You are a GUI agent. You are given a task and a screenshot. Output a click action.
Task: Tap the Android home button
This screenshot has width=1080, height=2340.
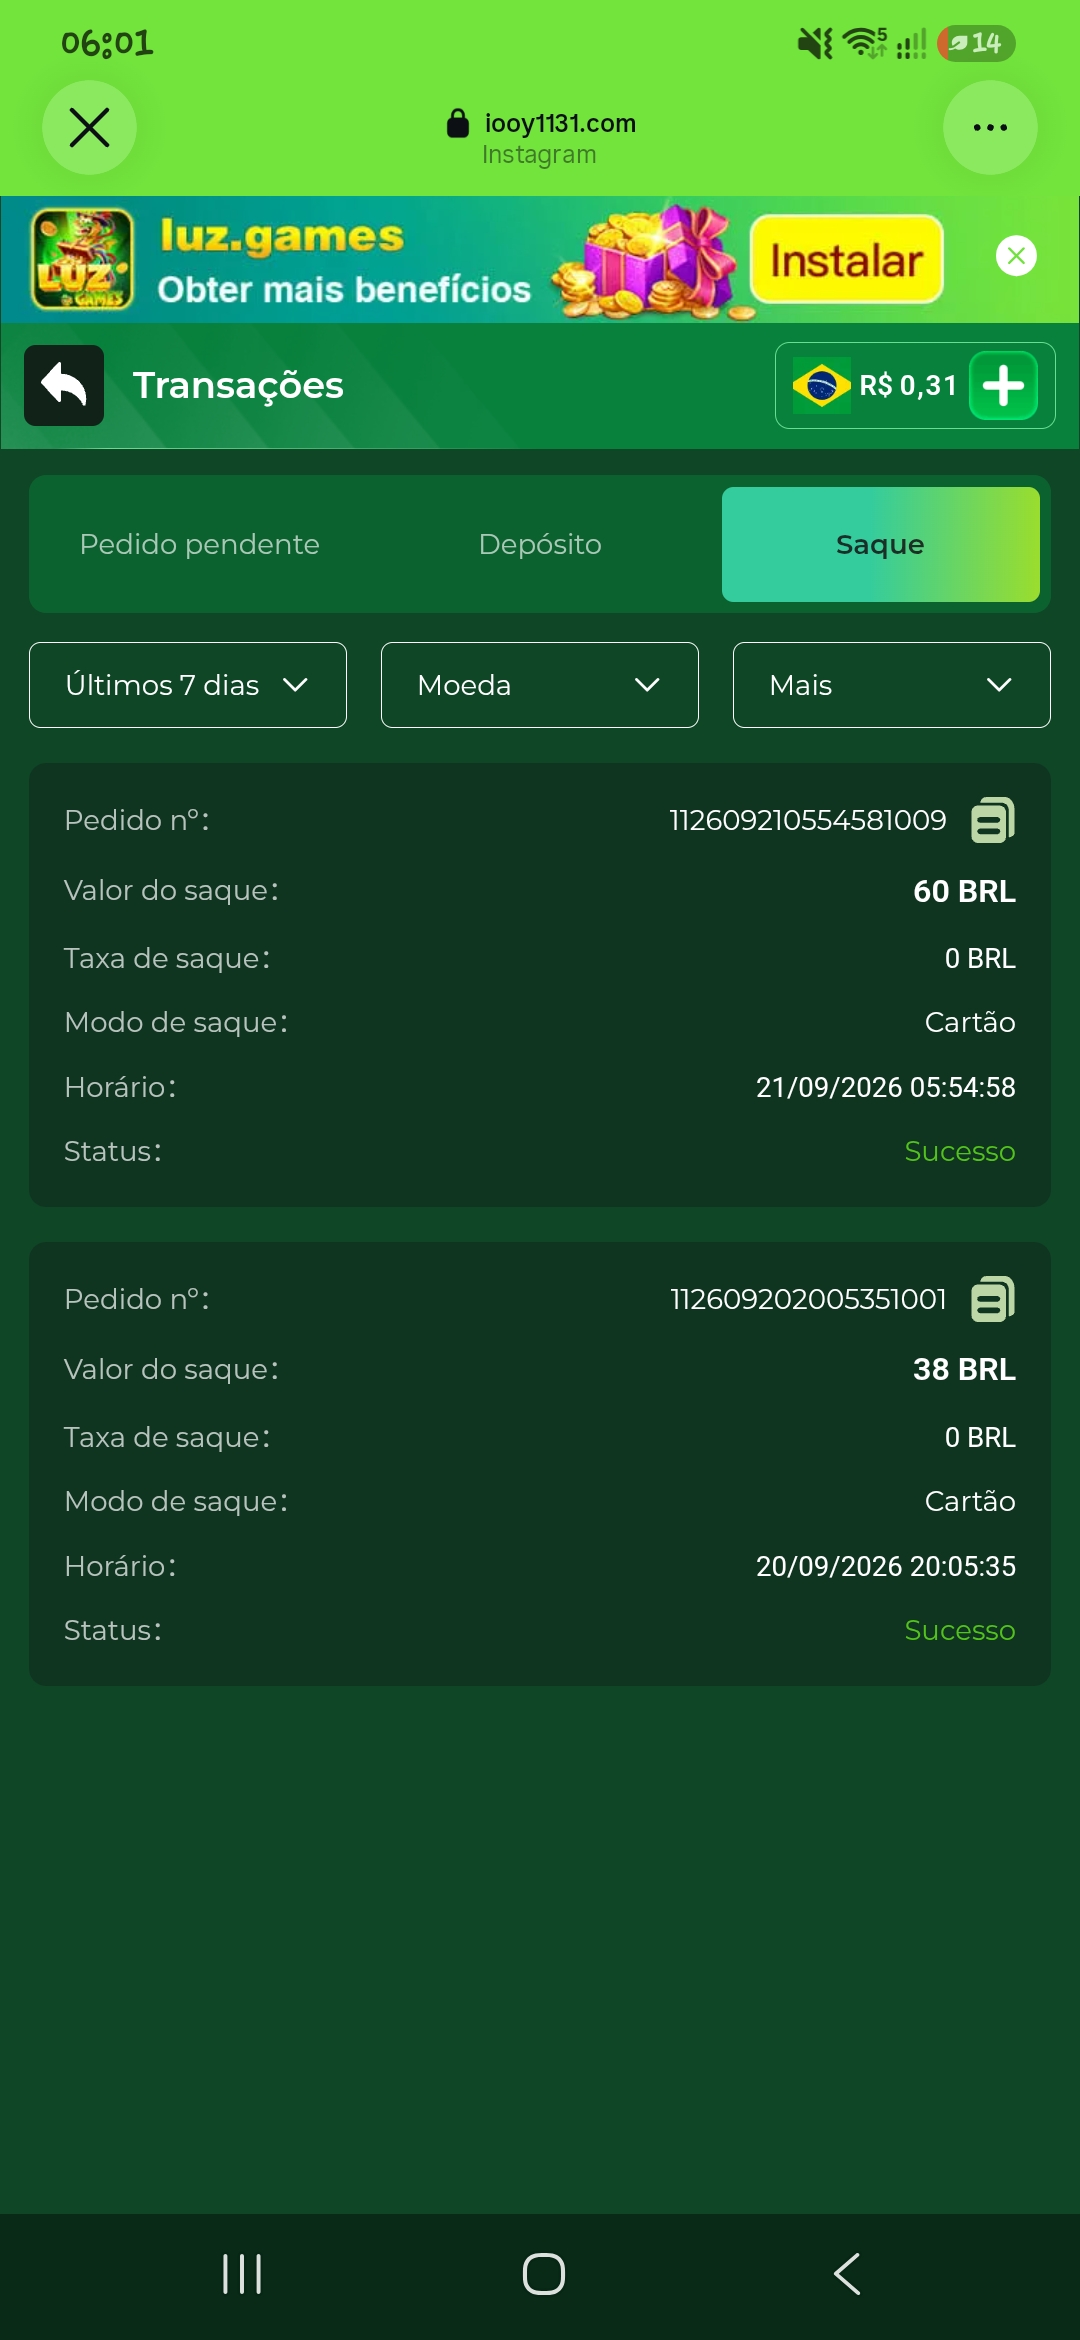pos(544,2274)
